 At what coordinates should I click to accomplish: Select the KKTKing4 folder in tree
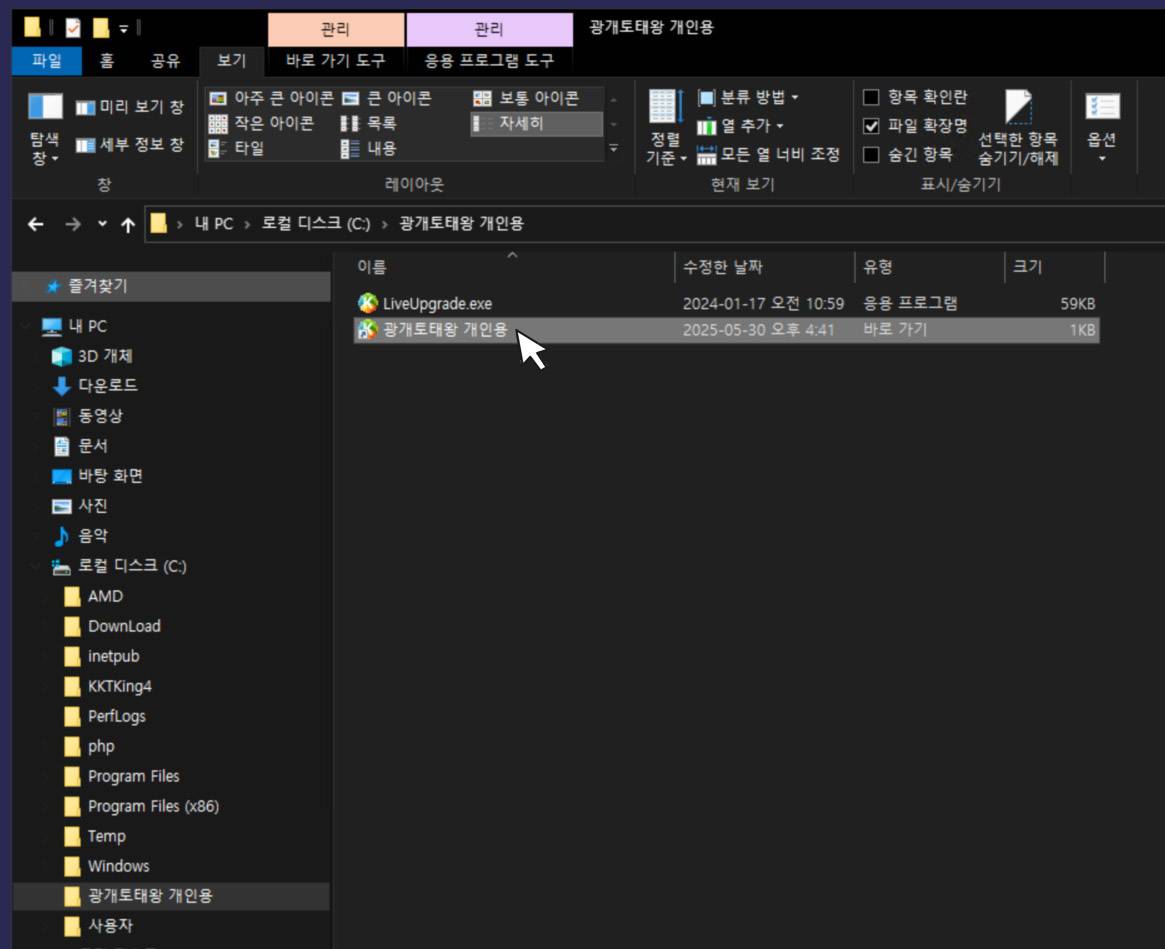pyautogui.click(x=119, y=686)
